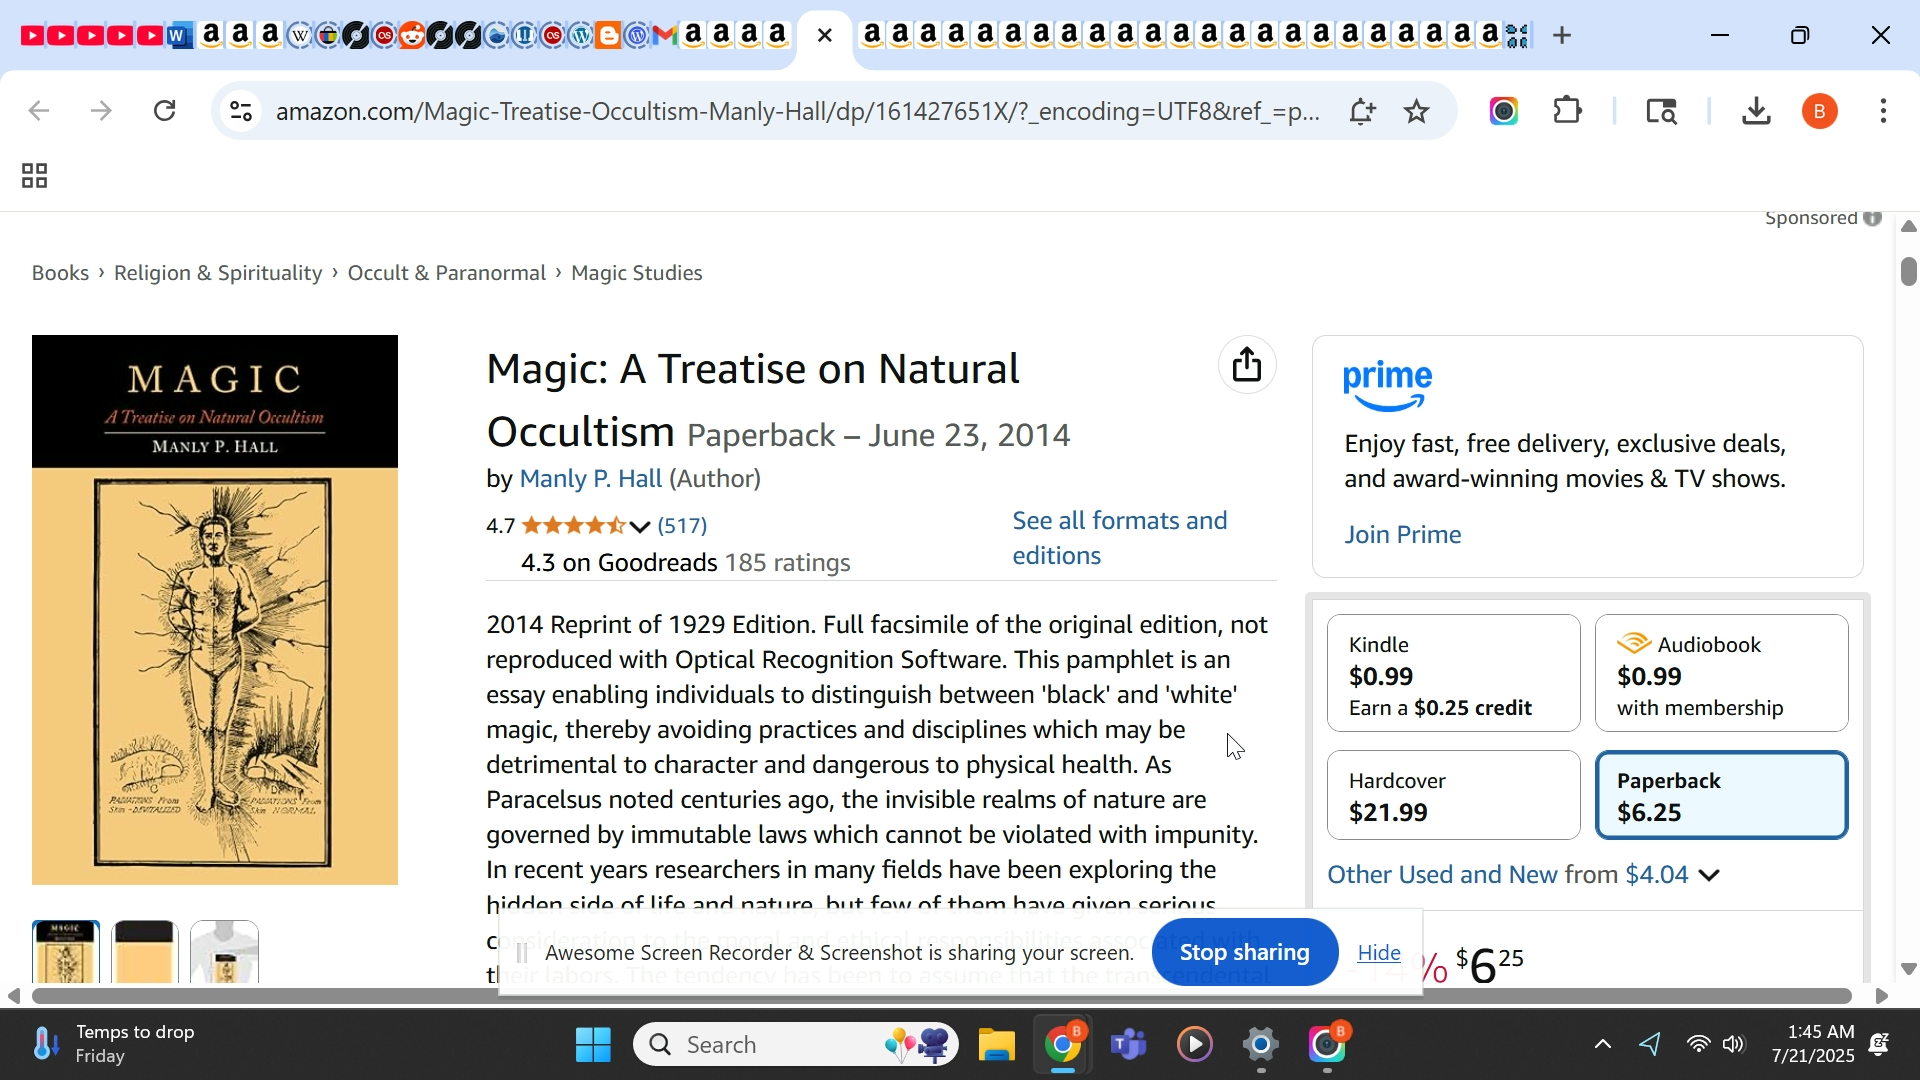Image resolution: width=1920 pixels, height=1080 pixels.
Task: Select the Paperback $6.25 format
Action: (1722, 796)
